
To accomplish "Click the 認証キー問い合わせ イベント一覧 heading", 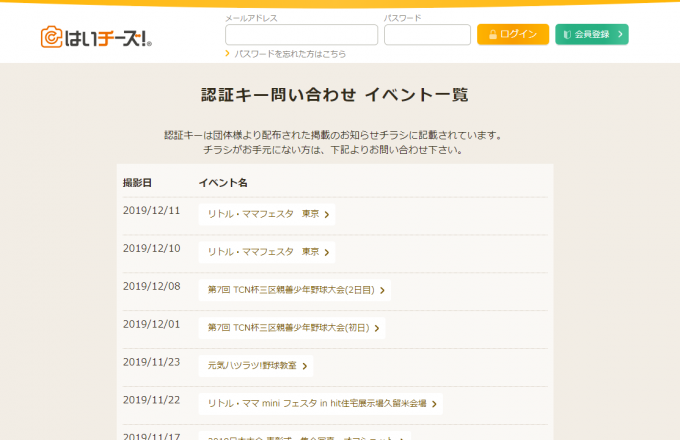I will click(334, 96).
